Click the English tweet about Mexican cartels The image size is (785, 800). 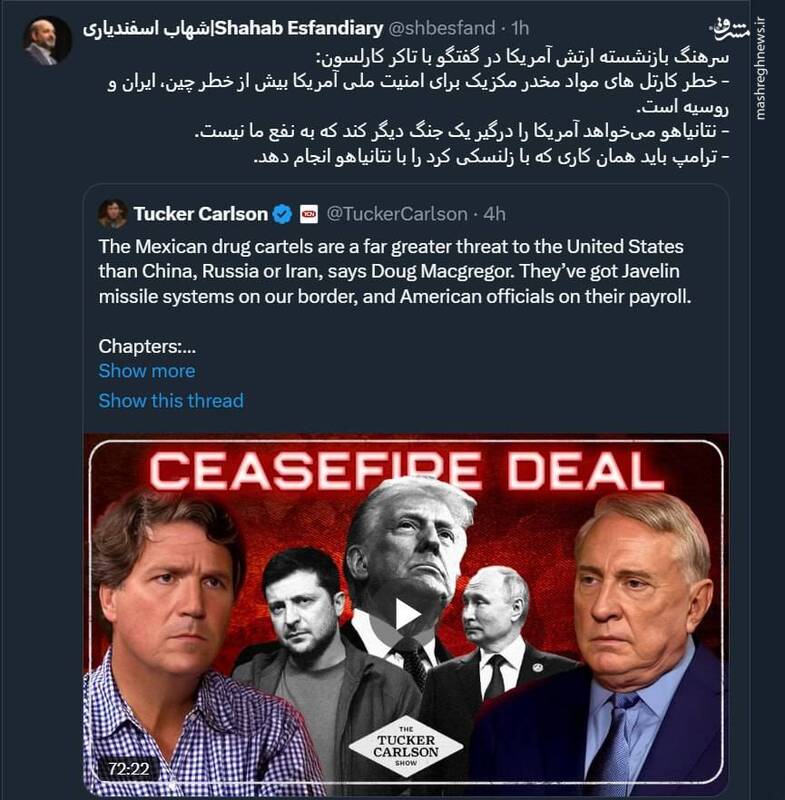coord(400,263)
